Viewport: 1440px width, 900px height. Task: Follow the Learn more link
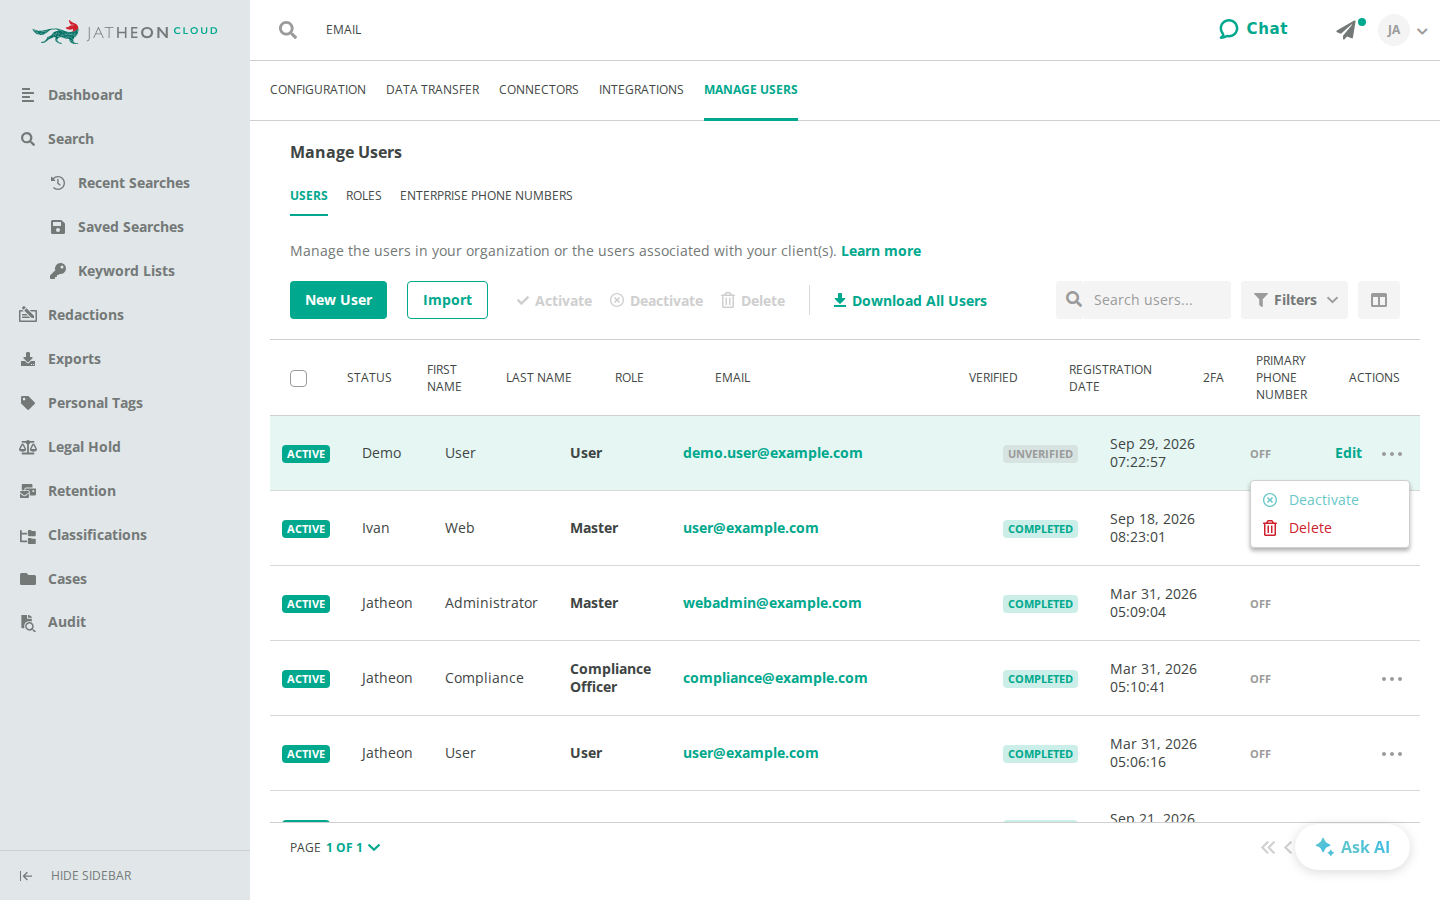(x=881, y=251)
